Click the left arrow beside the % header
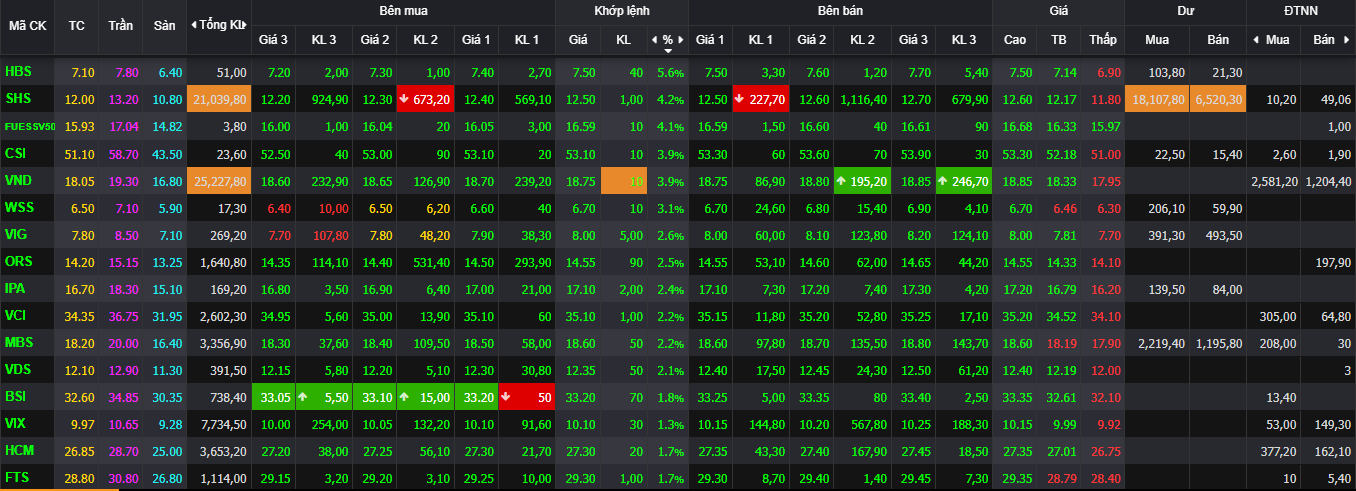Viewport: 1356px width, 491px height. click(655, 39)
